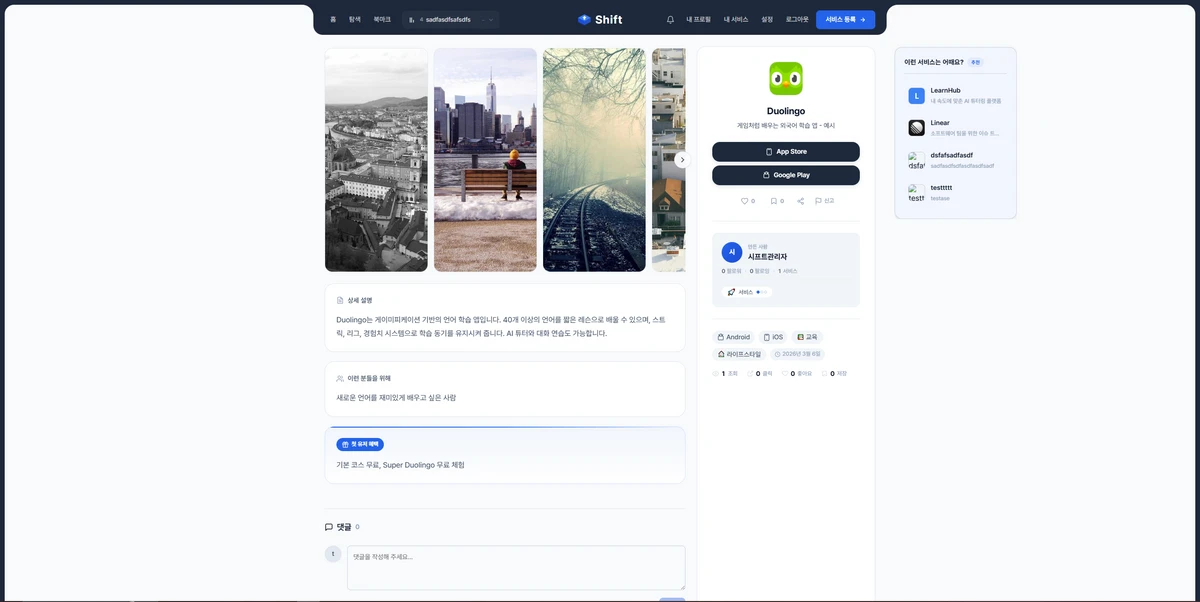1200x602 pixels.
Task: Click the 시프트관리자 blue avatar
Action: click(x=732, y=252)
